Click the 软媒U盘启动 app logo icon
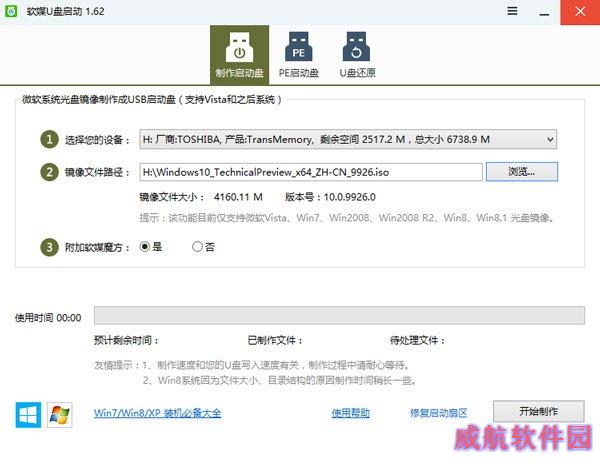Viewport: 600px width, 461px height. pos(11,11)
